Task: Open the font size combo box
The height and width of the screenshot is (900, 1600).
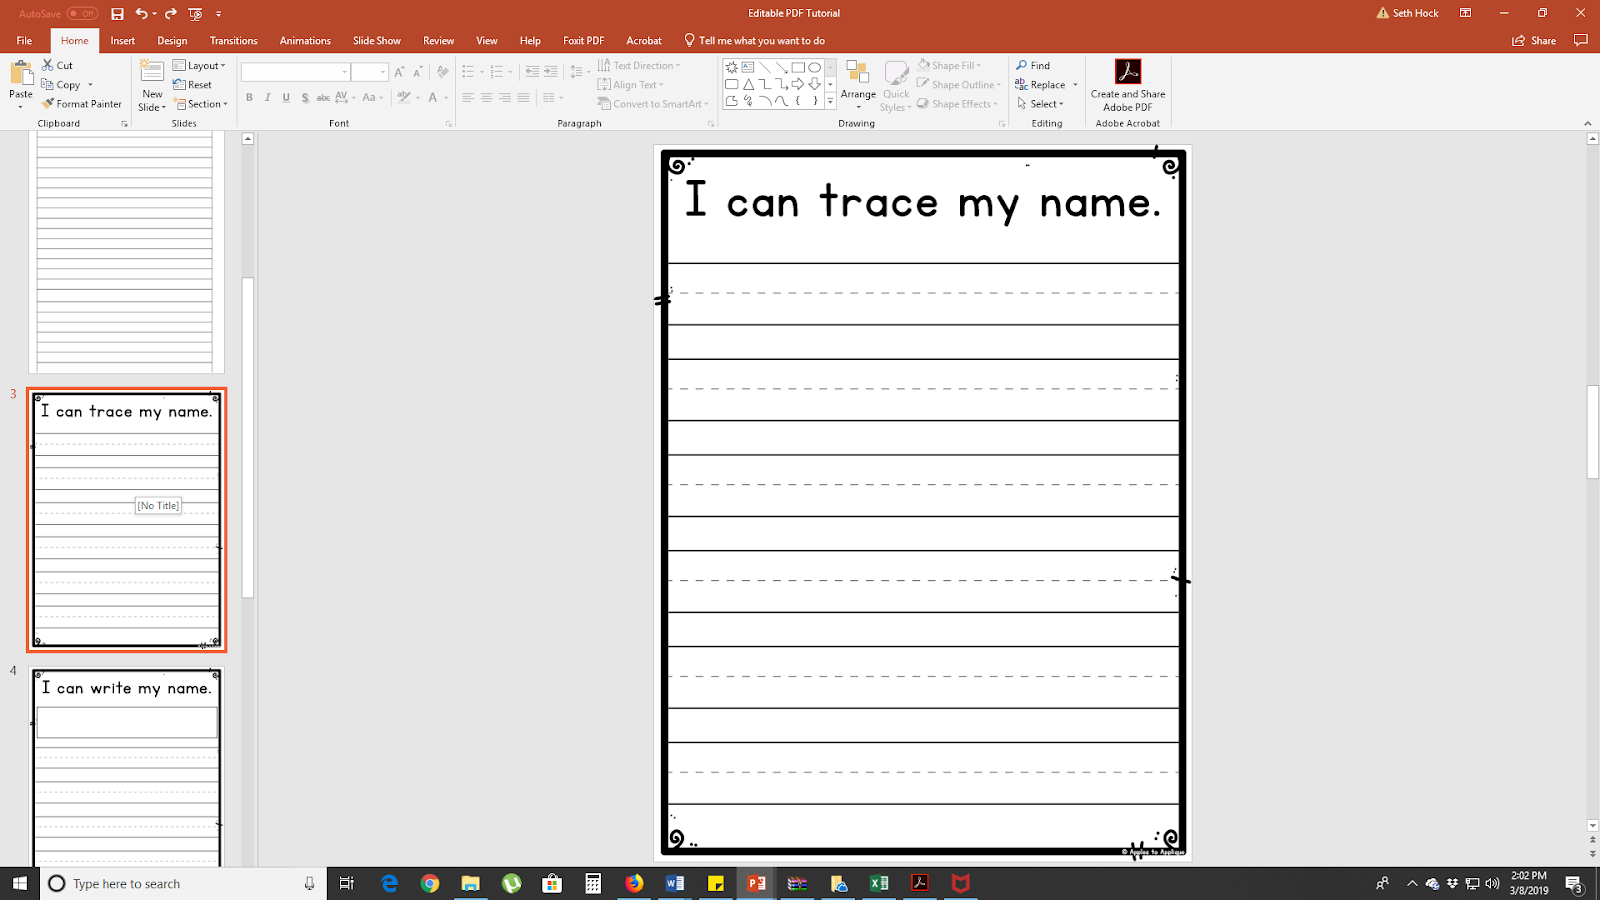Action: click(x=369, y=72)
